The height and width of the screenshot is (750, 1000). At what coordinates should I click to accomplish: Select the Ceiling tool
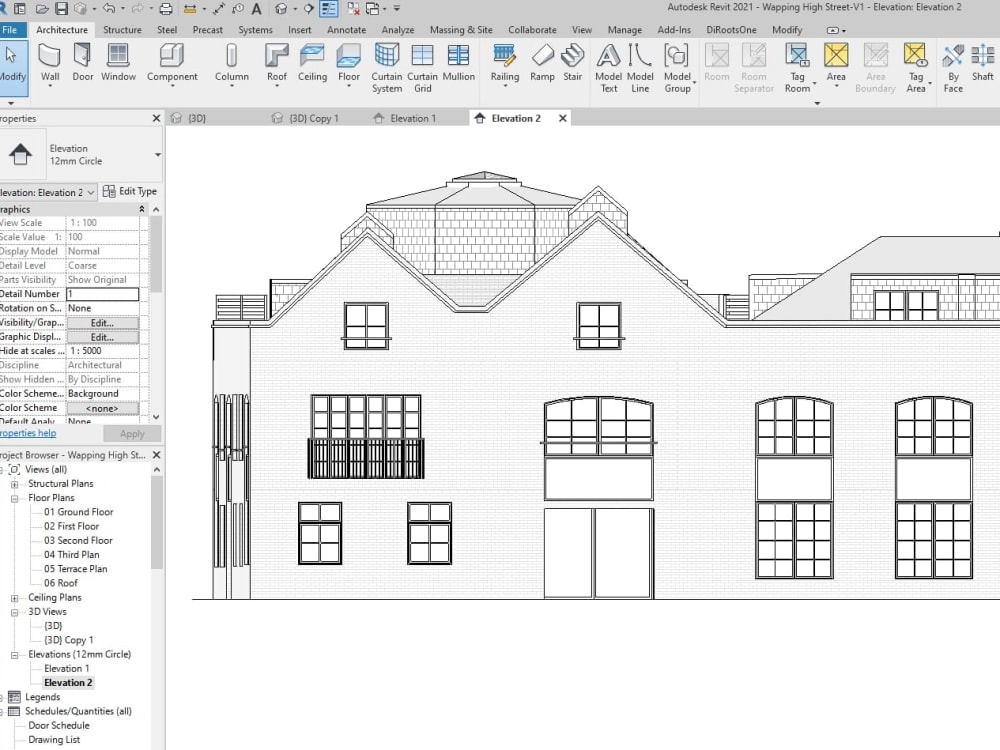[x=312, y=64]
